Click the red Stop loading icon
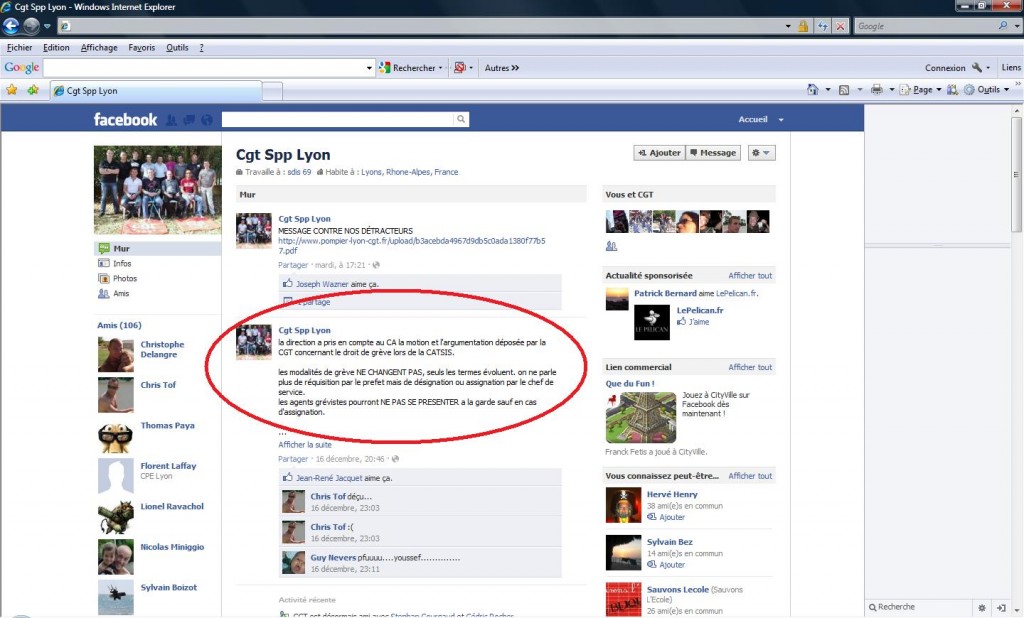The image size is (1024, 618). [x=840, y=26]
